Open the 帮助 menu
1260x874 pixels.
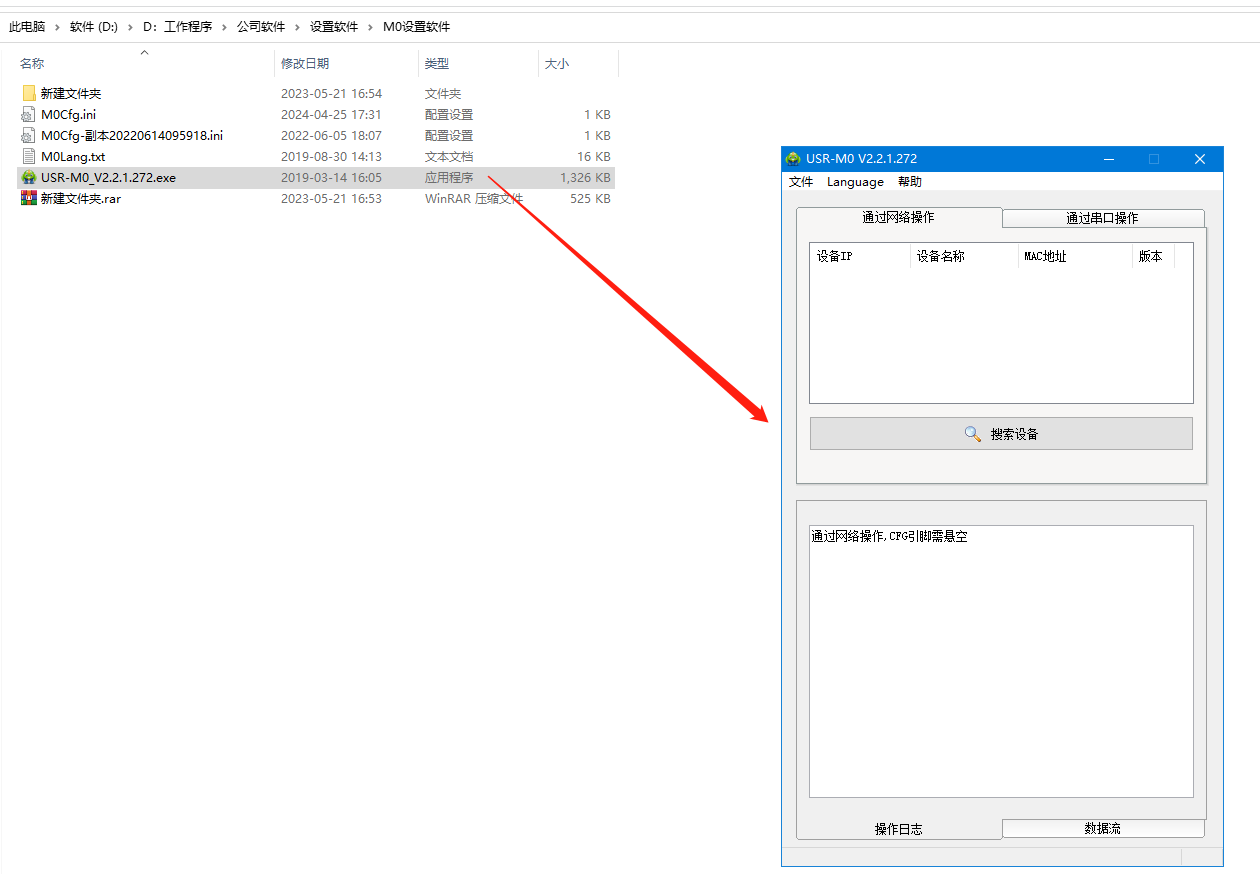[910, 182]
